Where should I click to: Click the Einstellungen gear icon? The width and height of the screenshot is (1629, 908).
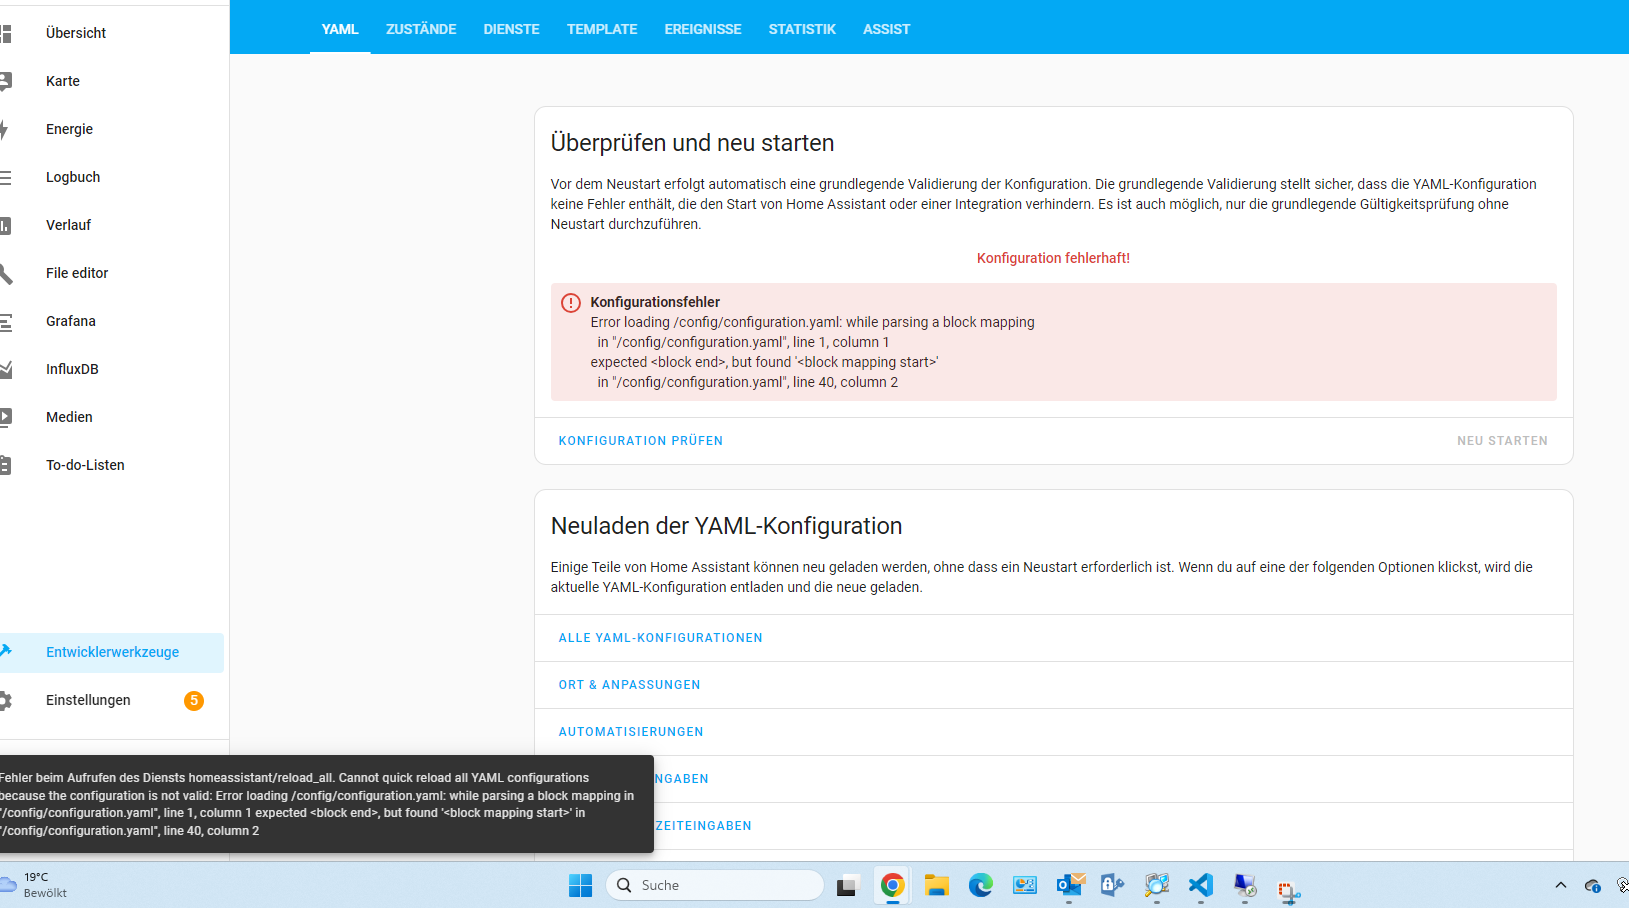click(x=5, y=700)
